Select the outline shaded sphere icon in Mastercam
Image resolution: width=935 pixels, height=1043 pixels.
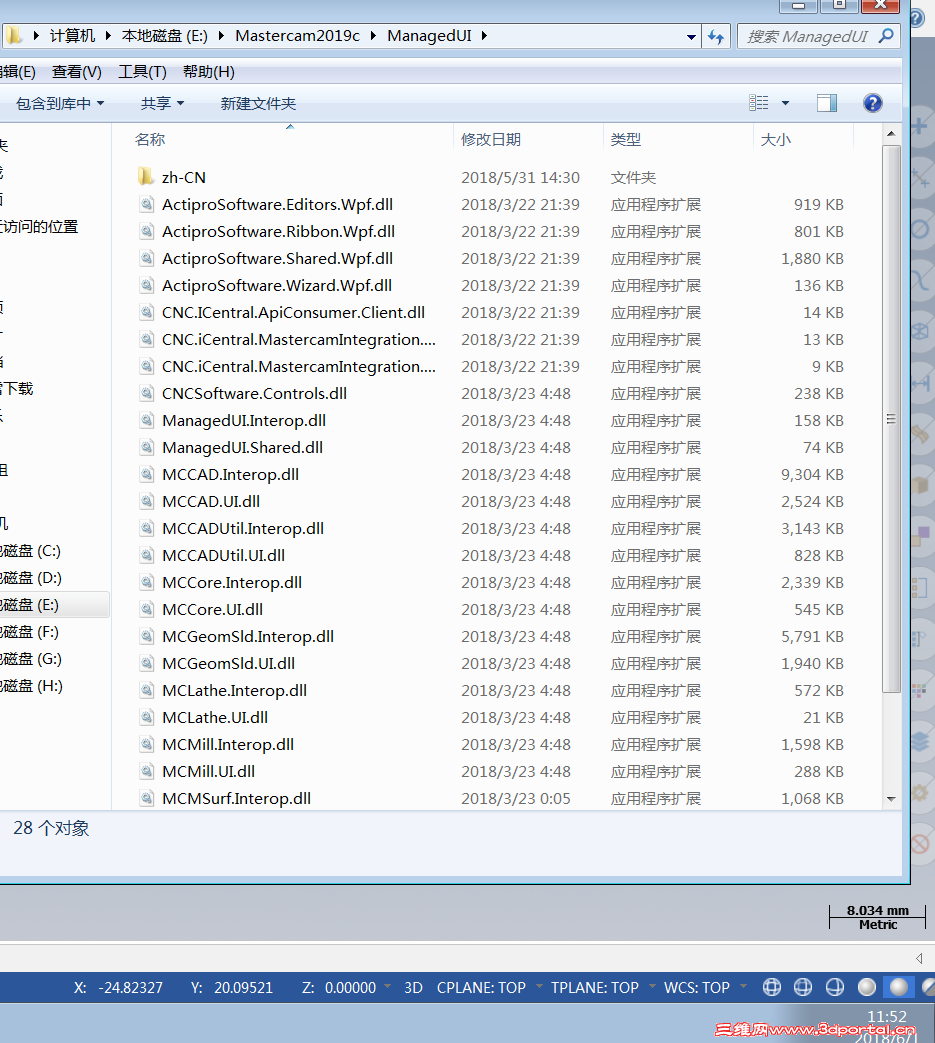point(867,987)
